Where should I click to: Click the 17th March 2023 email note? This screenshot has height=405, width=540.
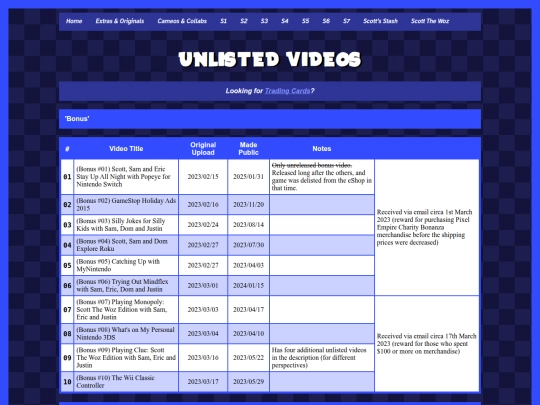(426, 344)
